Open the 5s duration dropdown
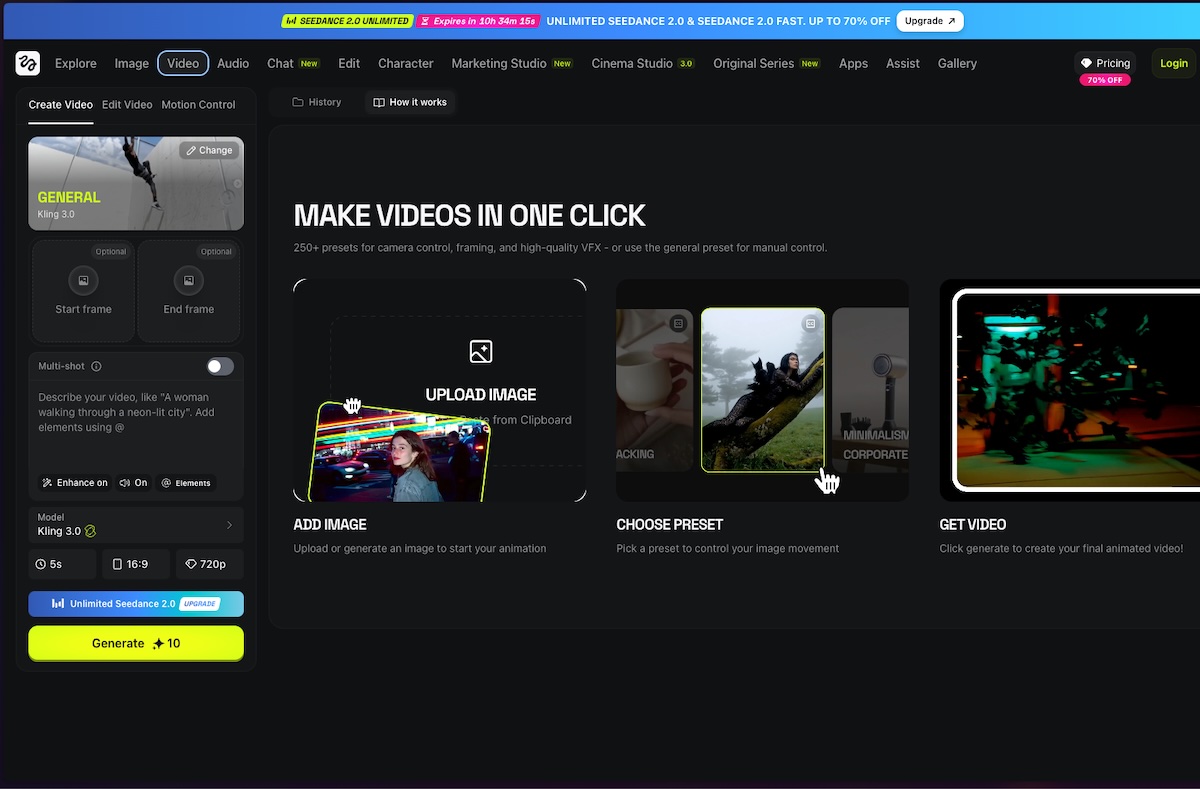Screen dimensions: 1200x789 coord(62,564)
